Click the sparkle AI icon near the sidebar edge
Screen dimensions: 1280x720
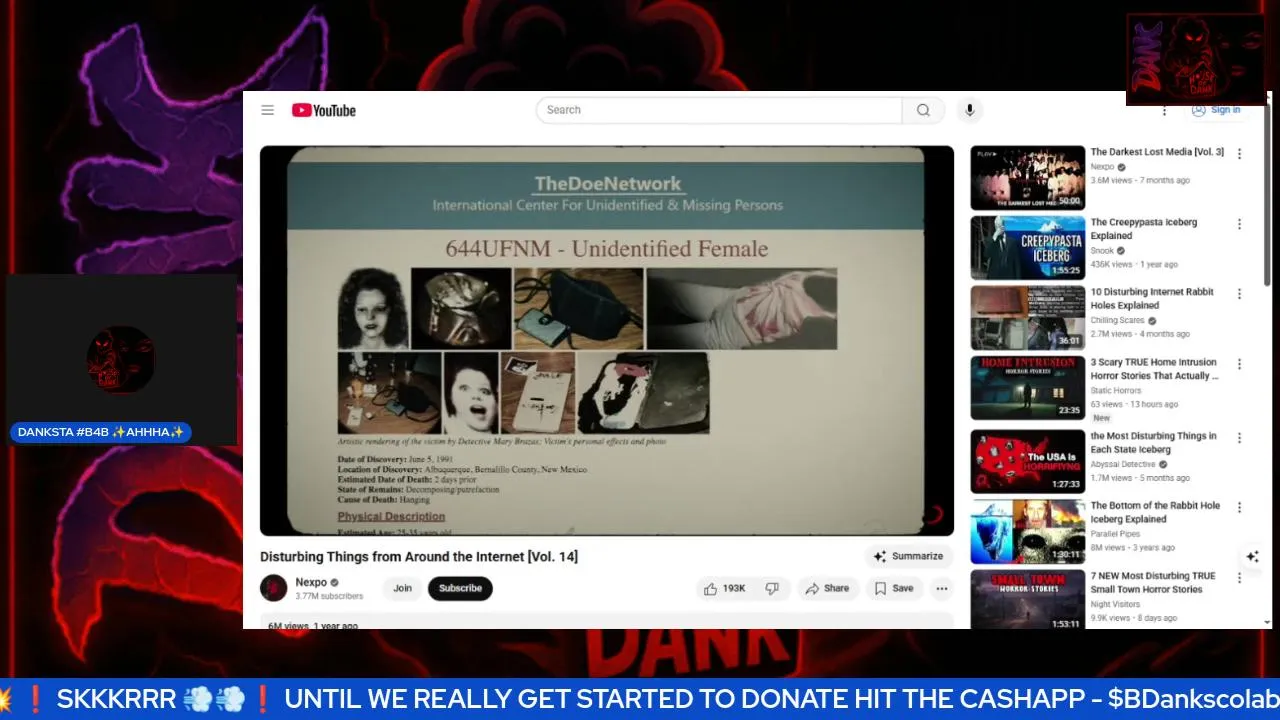click(1252, 557)
